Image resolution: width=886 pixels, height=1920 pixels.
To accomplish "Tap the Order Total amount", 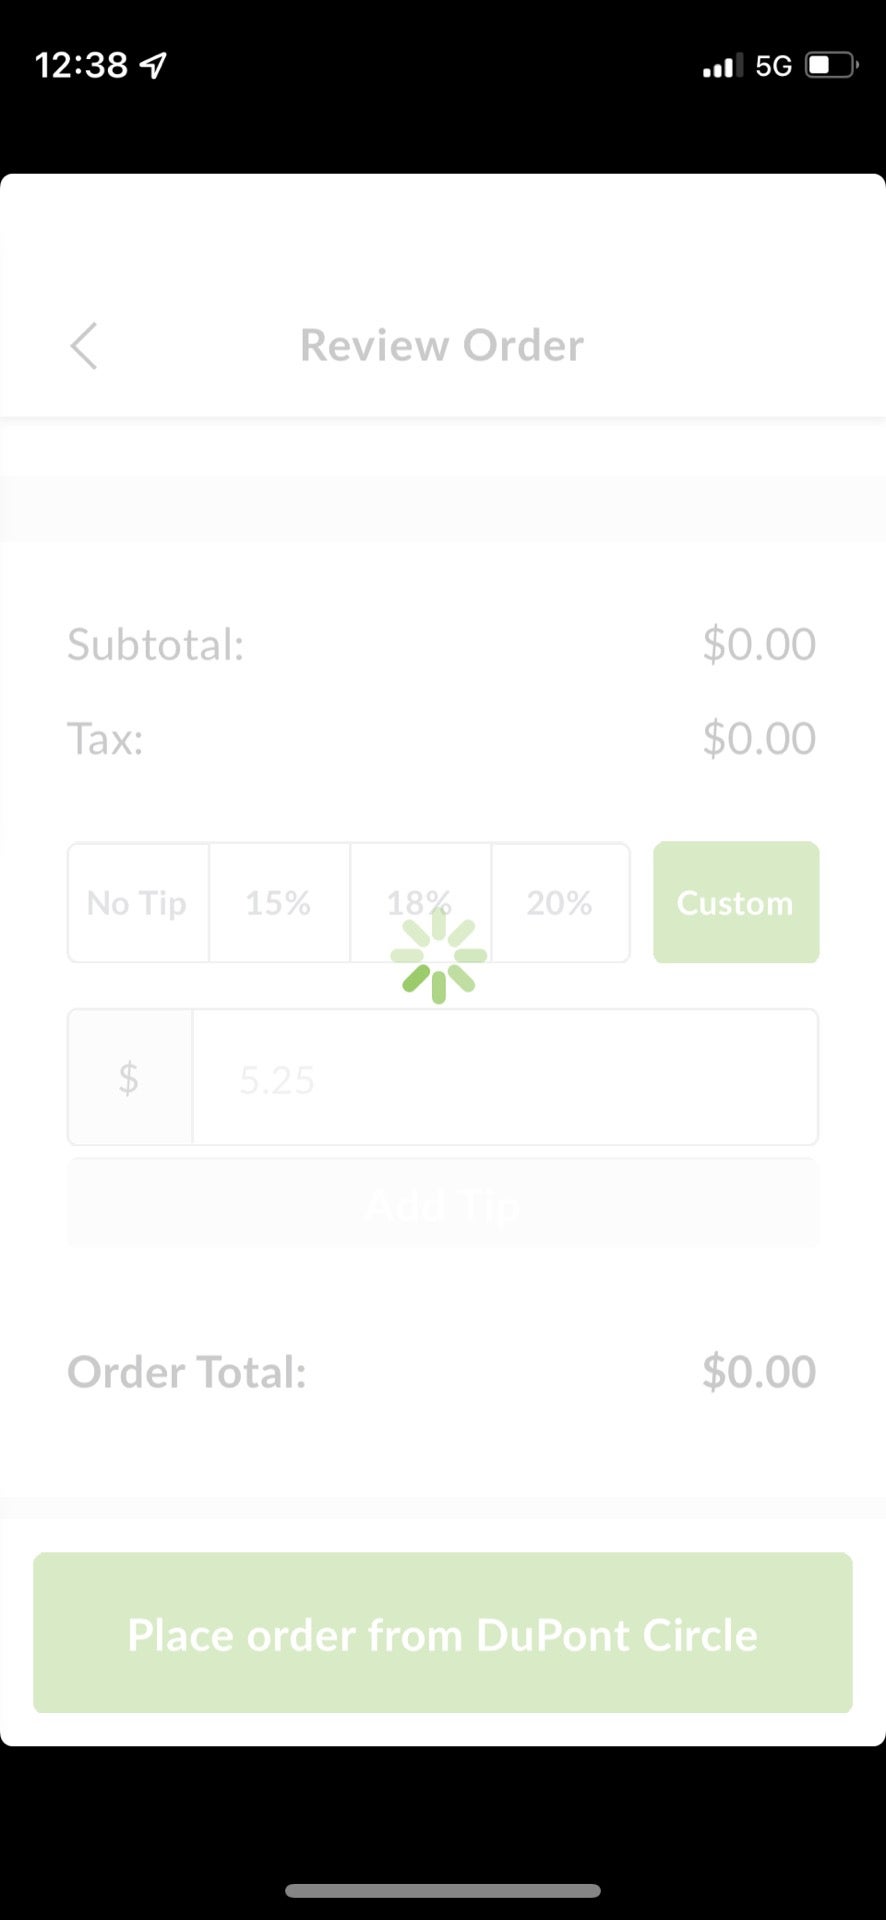I will pos(759,1372).
